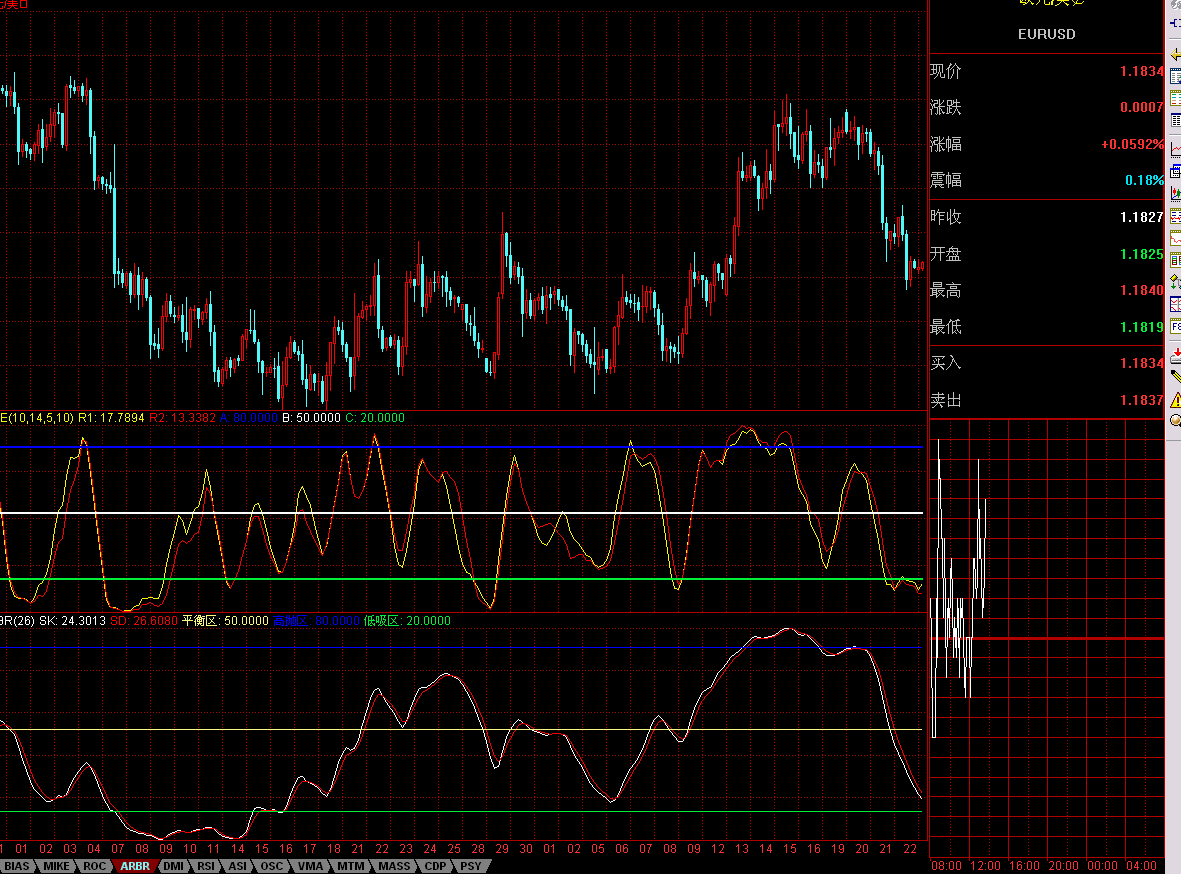The height and width of the screenshot is (874, 1181).
Task: Switch to the RSI indicator tab
Action: coord(206,866)
